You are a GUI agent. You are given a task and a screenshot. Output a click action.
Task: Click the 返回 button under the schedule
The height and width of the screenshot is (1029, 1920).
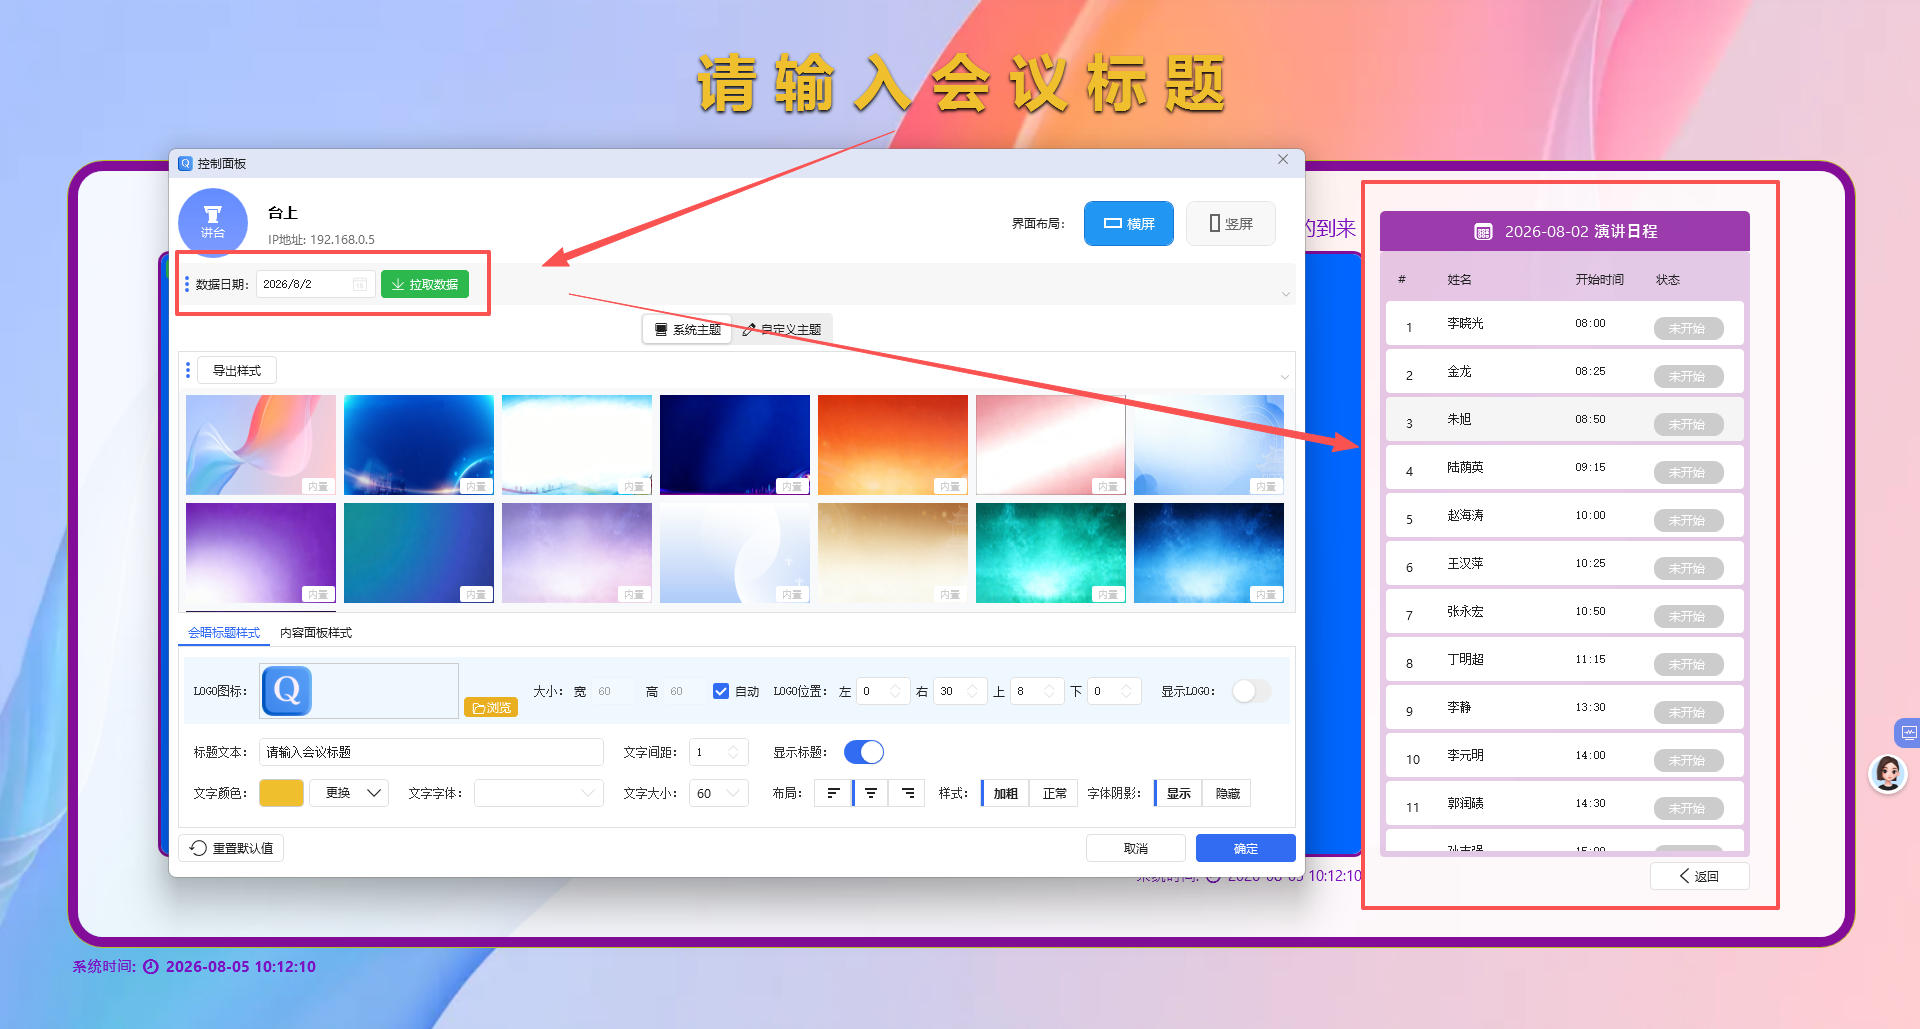pyautogui.click(x=1699, y=876)
